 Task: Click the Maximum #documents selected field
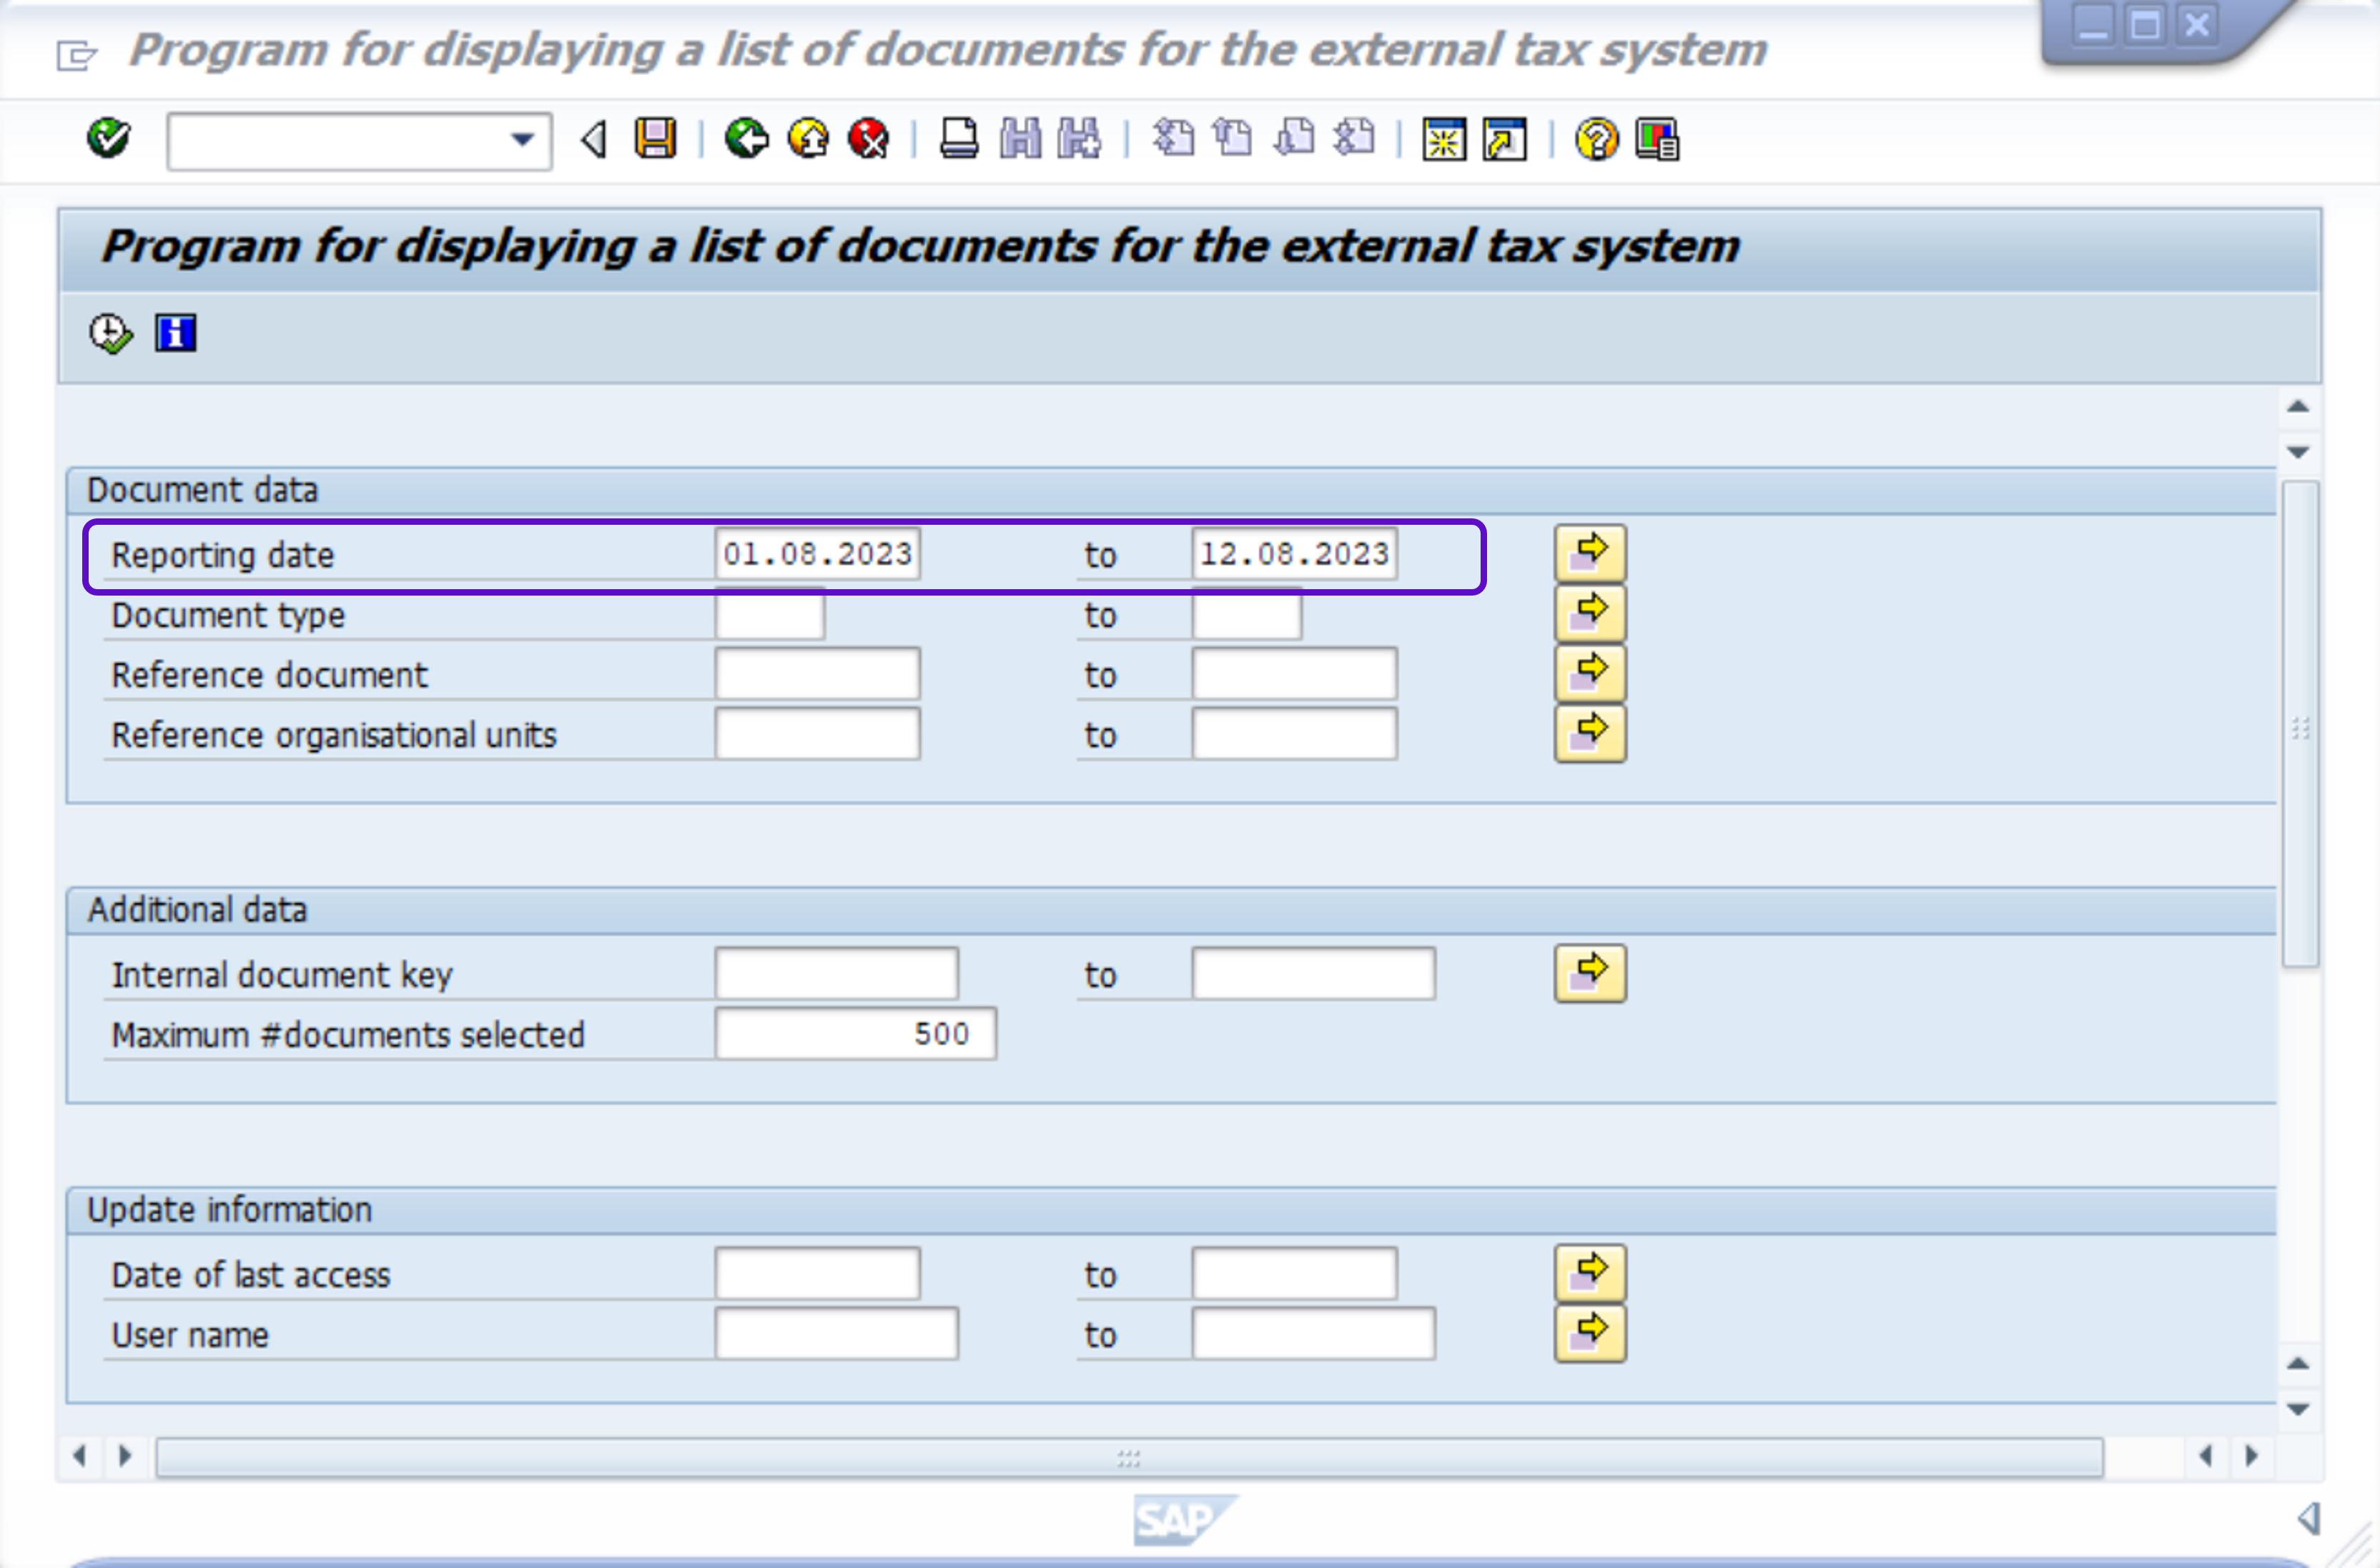[855, 1033]
